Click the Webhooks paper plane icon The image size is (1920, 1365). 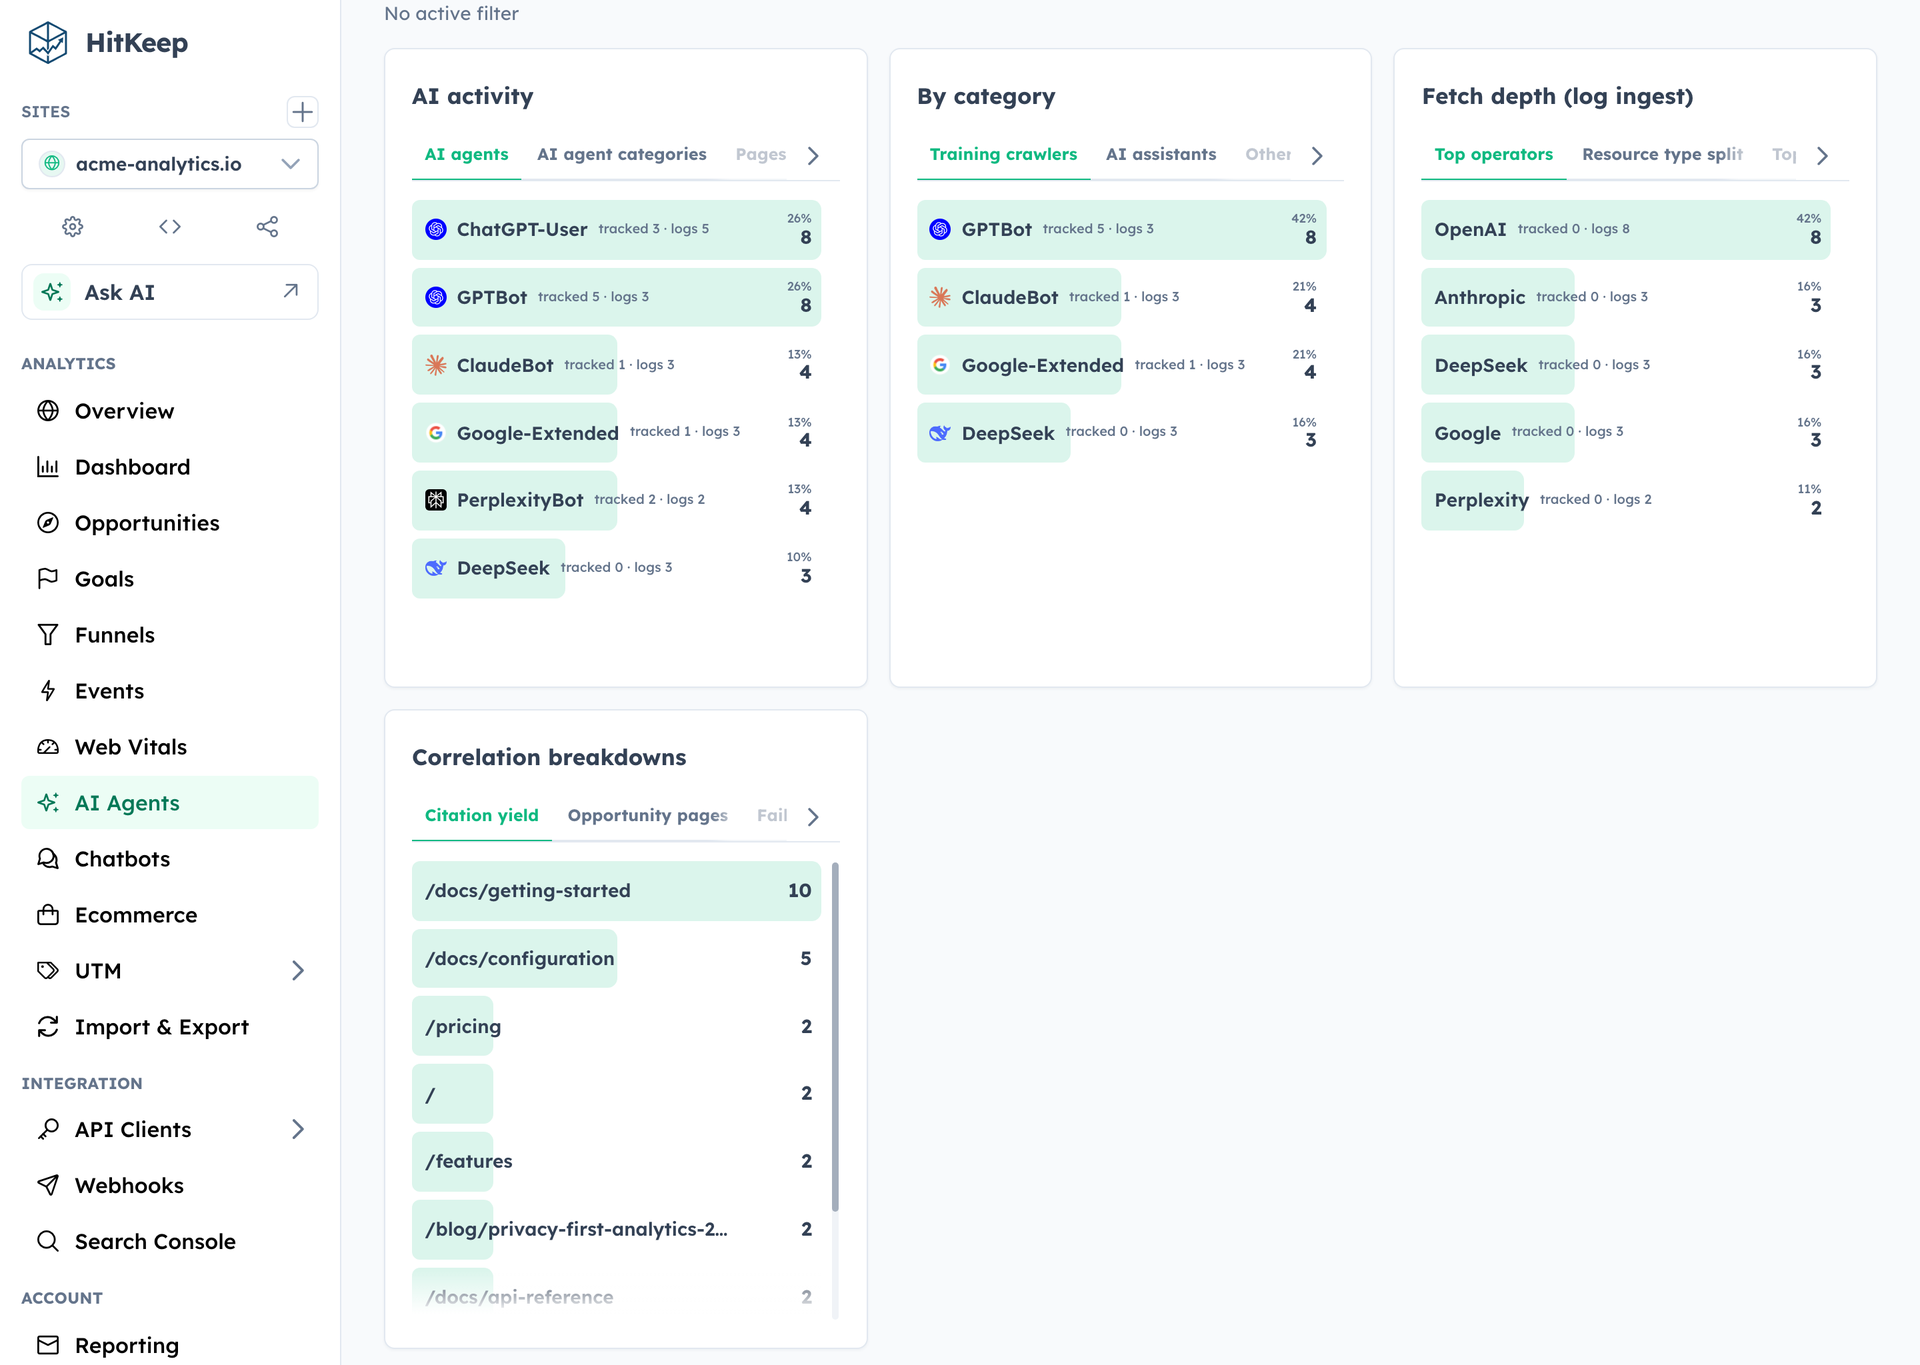48,1185
